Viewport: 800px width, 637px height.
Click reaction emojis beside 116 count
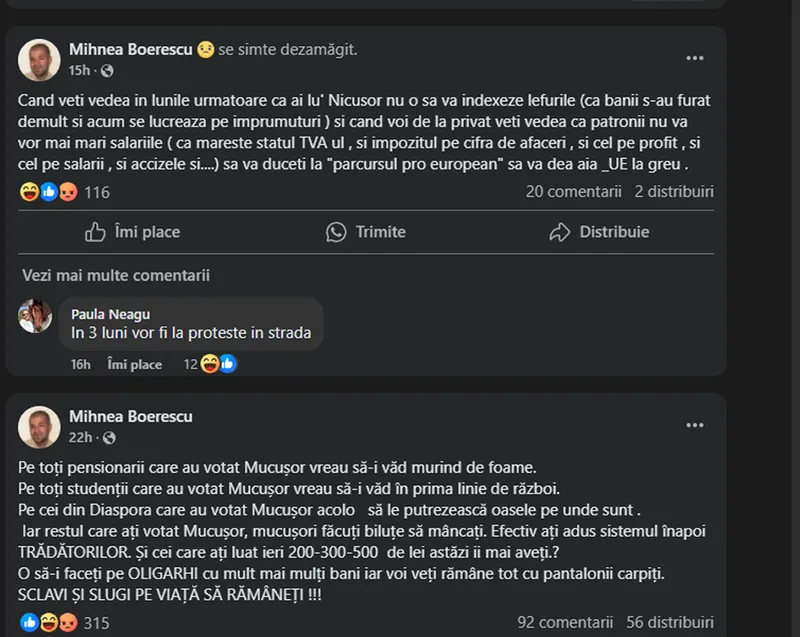point(49,192)
